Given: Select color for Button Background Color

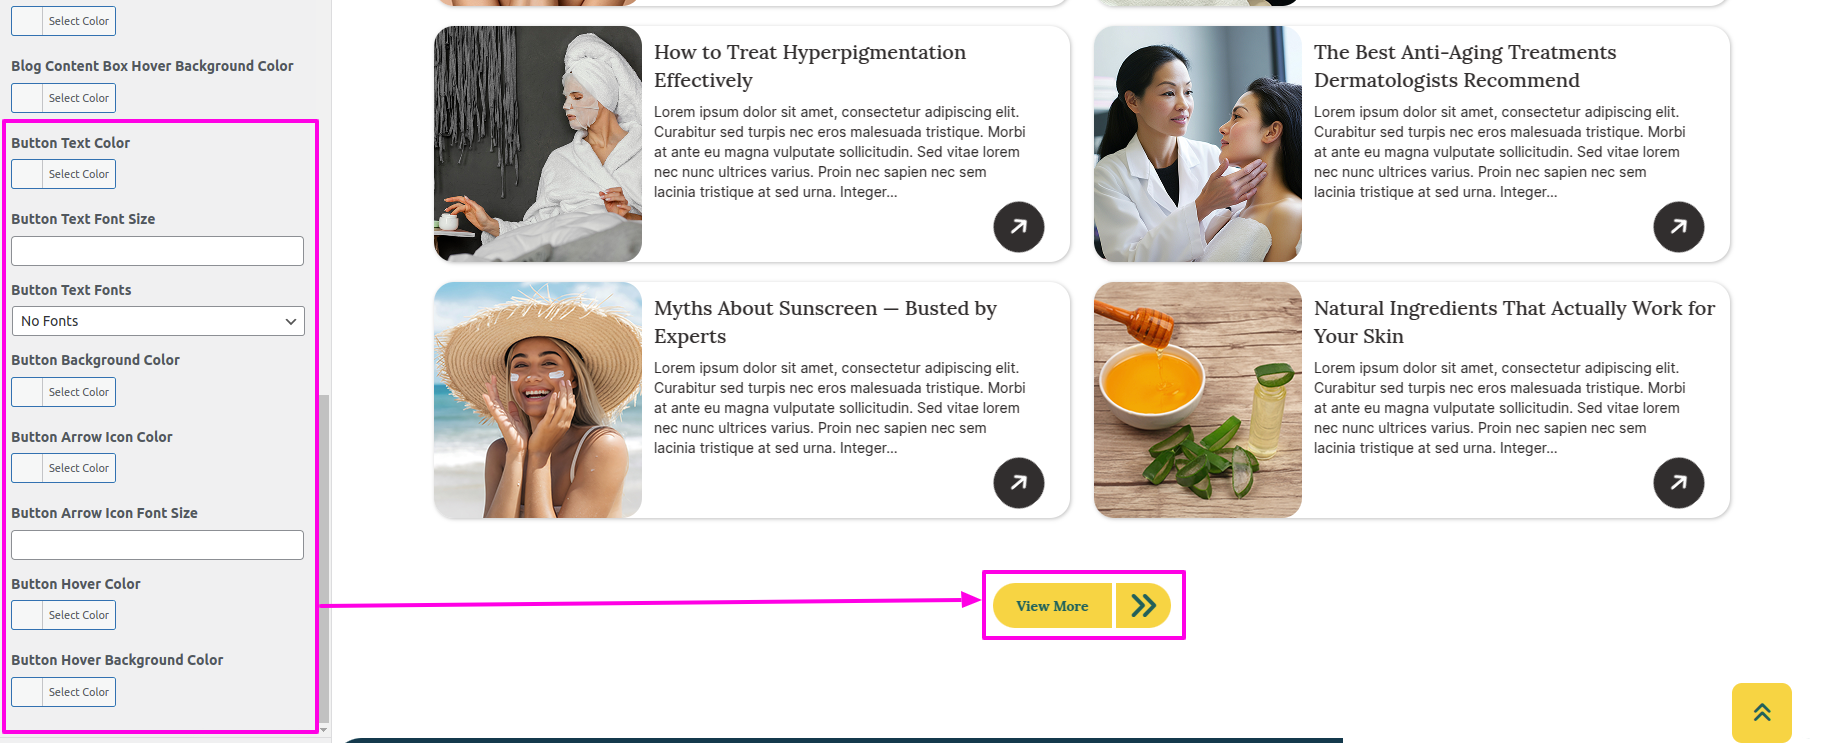Looking at the screenshot, I should point(63,392).
